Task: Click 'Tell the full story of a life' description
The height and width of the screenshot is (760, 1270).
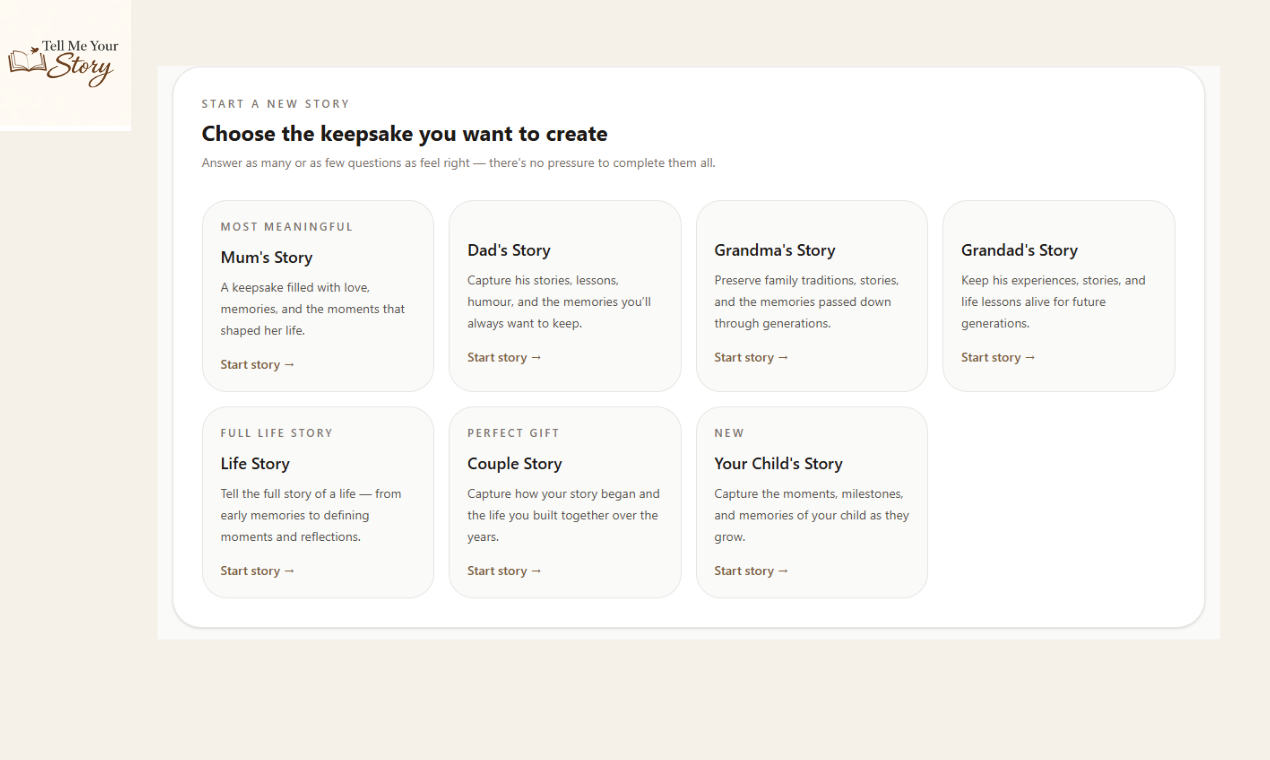Action: point(311,515)
